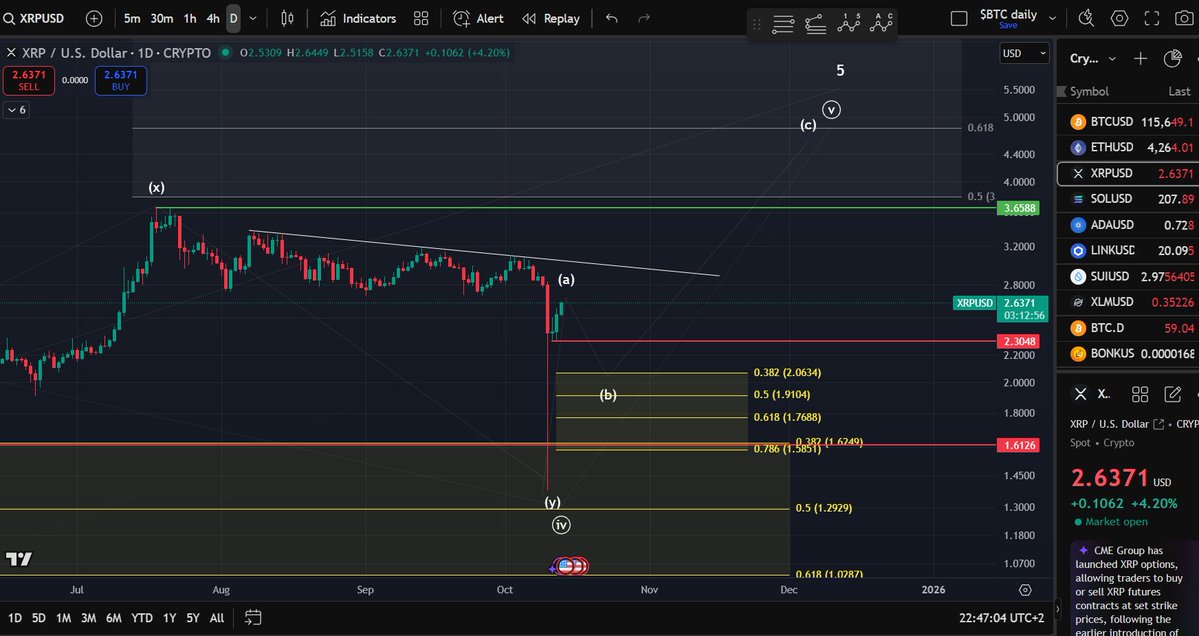The width and height of the screenshot is (1199, 636).
Task: Click the red SELL 2.6371 button
Action: (x=28, y=80)
